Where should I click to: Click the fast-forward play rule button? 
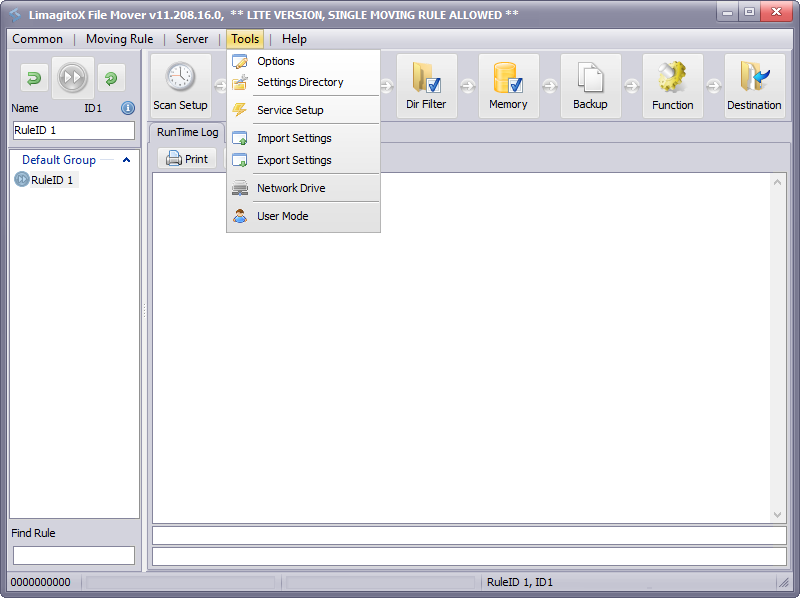point(72,78)
